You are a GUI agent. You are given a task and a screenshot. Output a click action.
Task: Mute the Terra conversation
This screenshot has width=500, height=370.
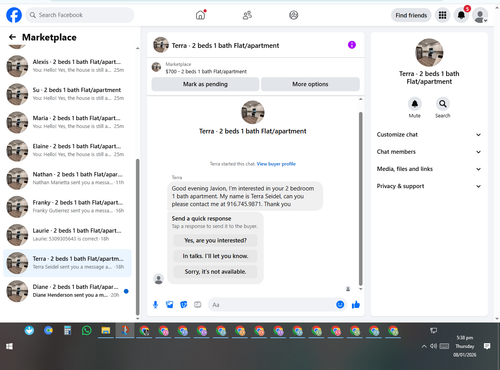tap(415, 104)
